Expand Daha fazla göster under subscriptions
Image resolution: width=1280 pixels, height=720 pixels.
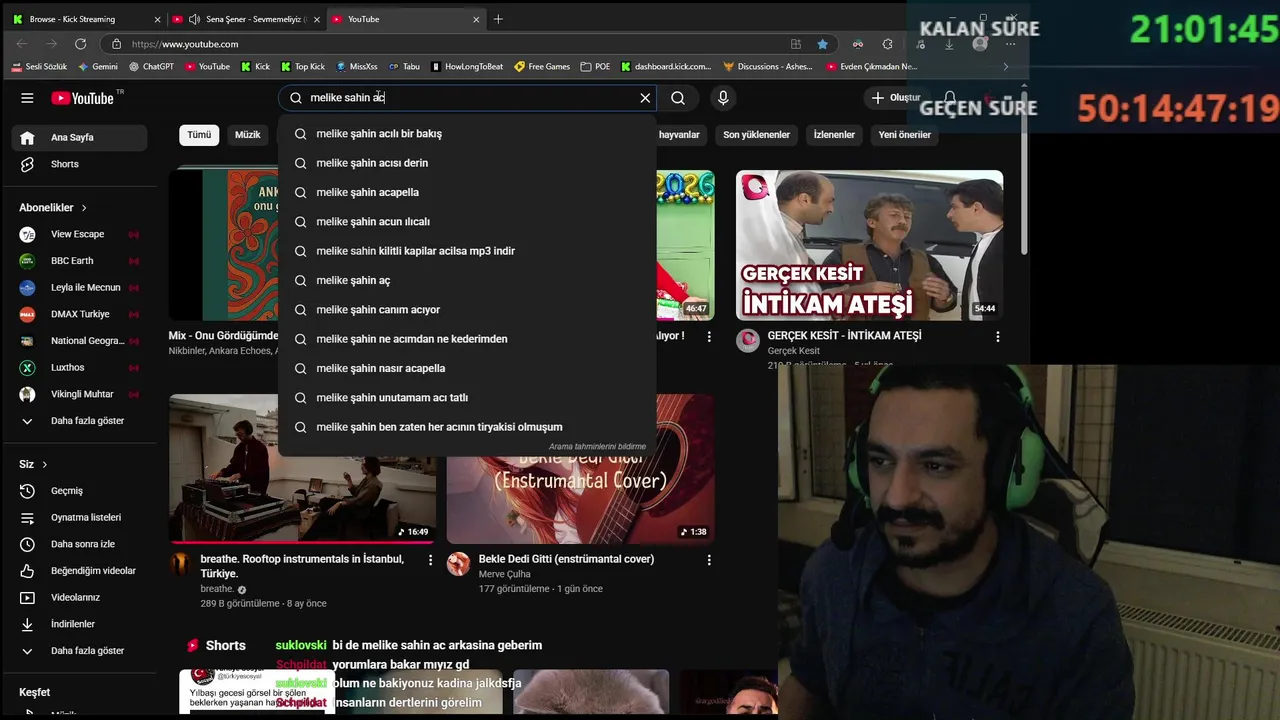pyautogui.click(x=80, y=421)
